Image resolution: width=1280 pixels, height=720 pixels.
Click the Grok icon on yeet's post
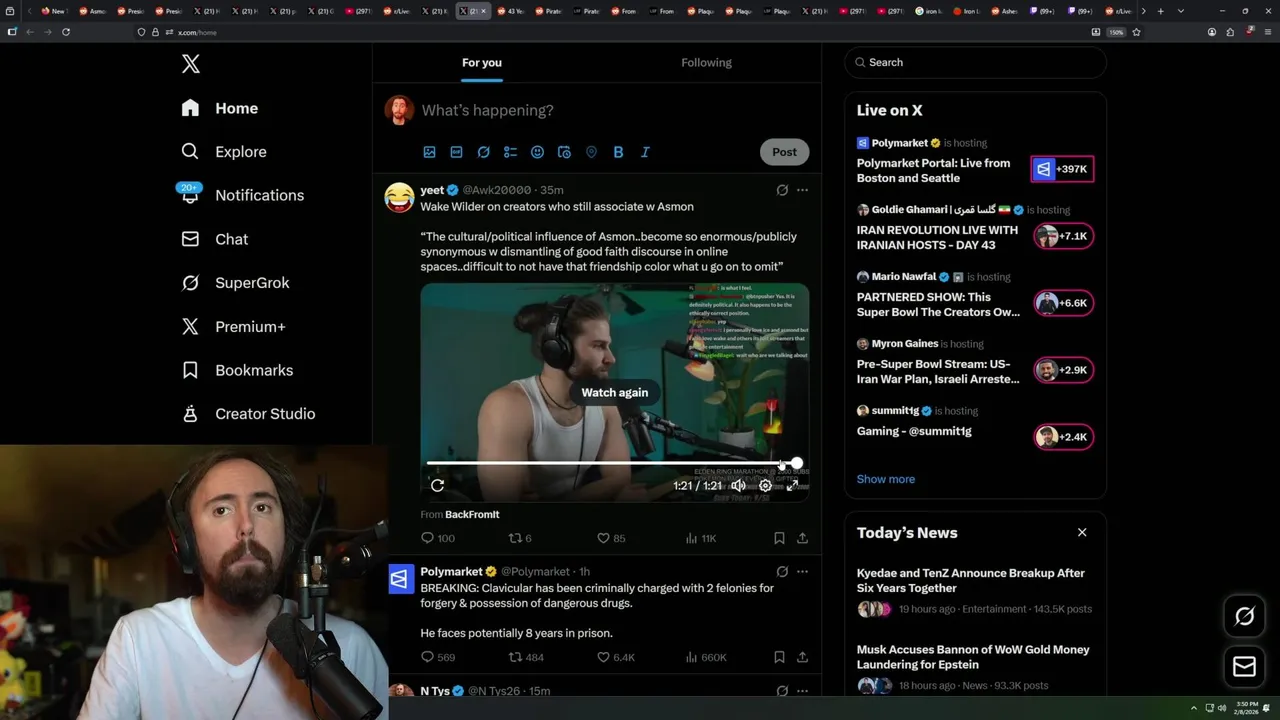782,190
